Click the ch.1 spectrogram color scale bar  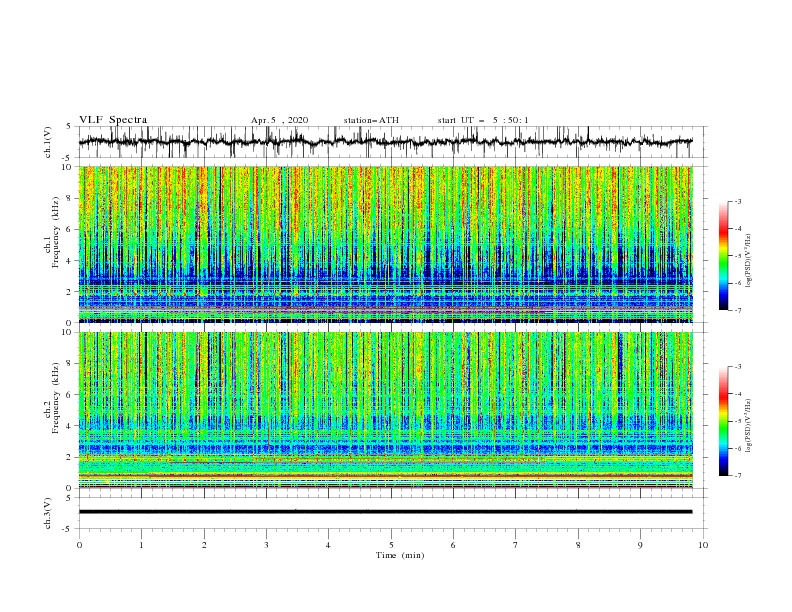tap(723, 256)
